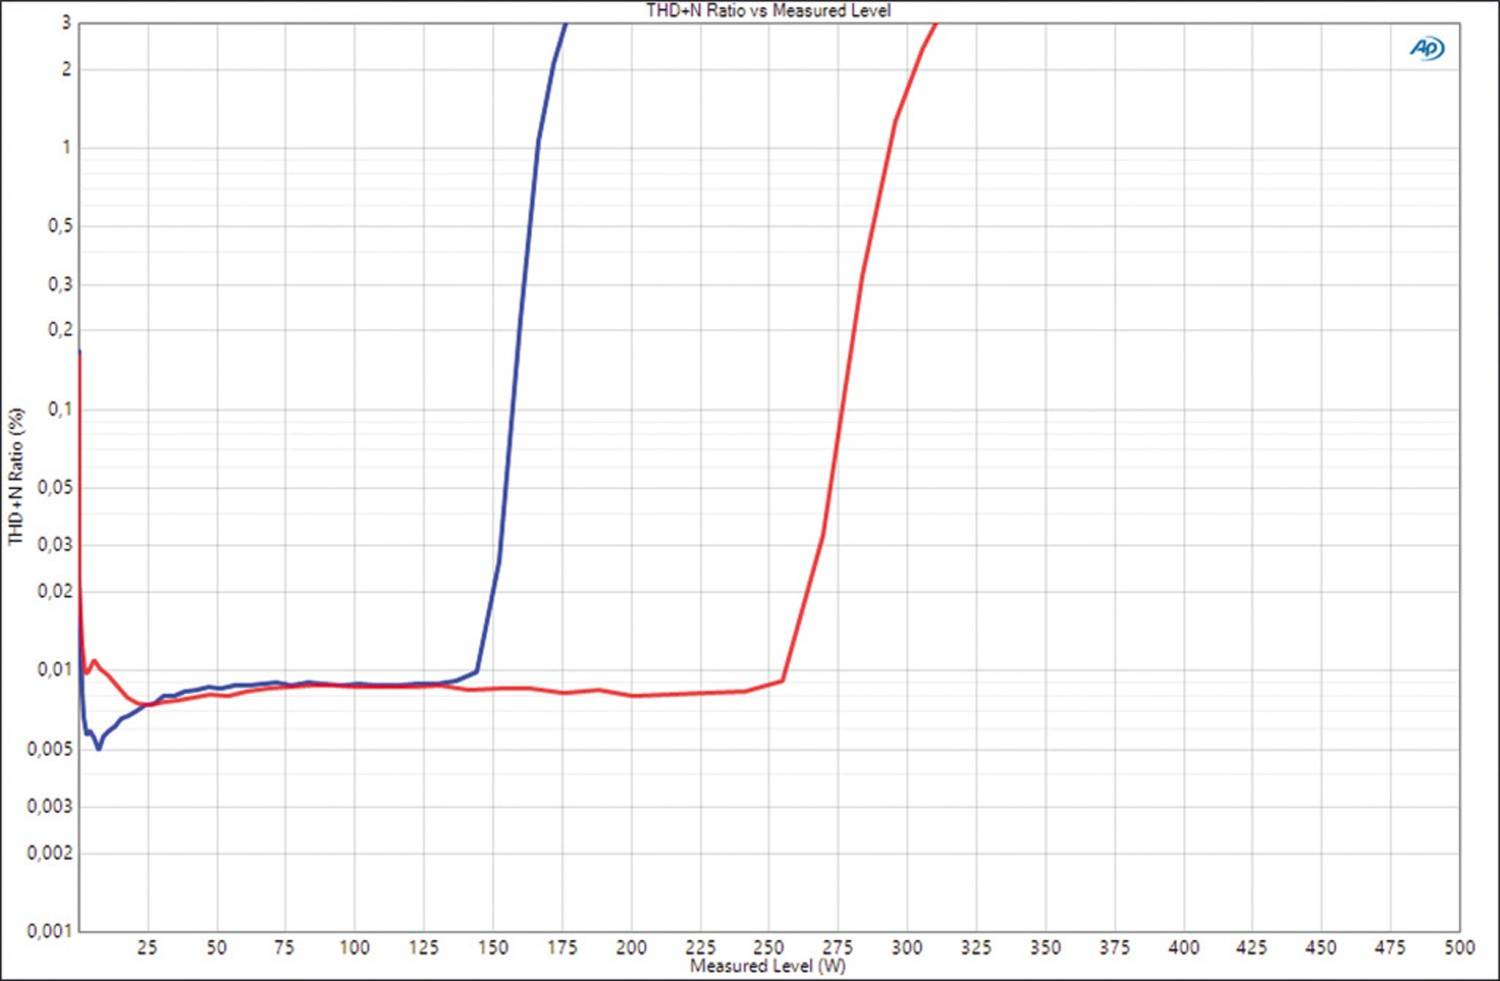Select the x-axis tick value 225
The image size is (1500, 981).
click(x=700, y=947)
